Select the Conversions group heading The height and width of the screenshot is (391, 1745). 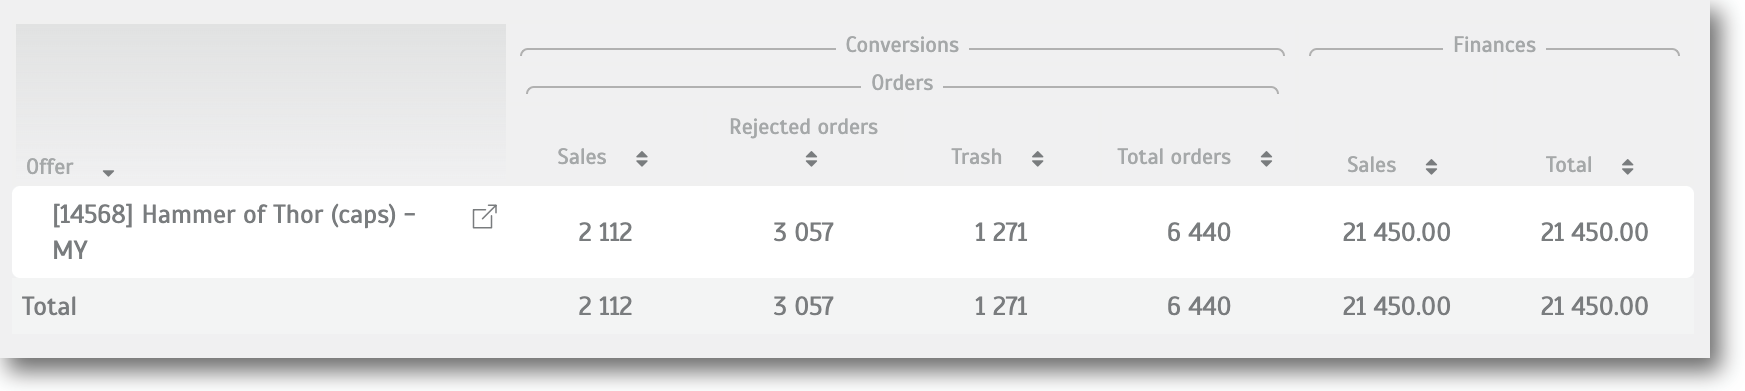902,45
